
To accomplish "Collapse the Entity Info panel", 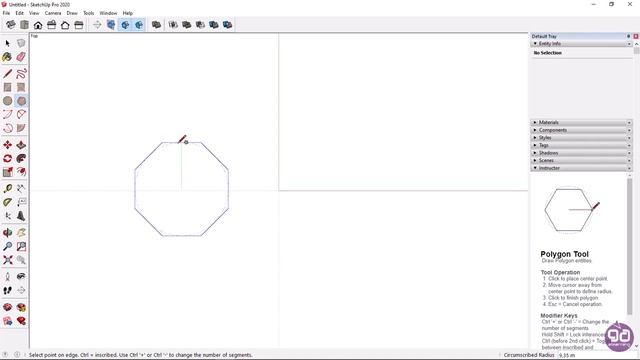I will pyautogui.click(x=581, y=44).
